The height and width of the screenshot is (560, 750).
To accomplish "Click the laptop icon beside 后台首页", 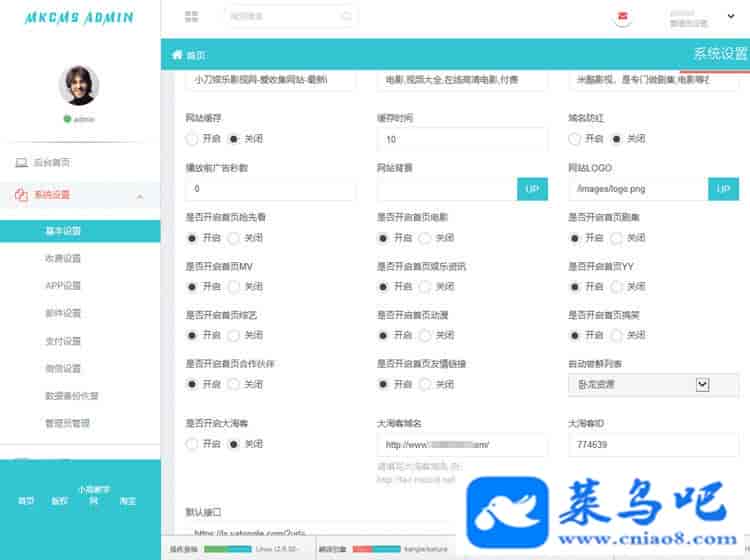I will pyautogui.click(x=21, y=163).
